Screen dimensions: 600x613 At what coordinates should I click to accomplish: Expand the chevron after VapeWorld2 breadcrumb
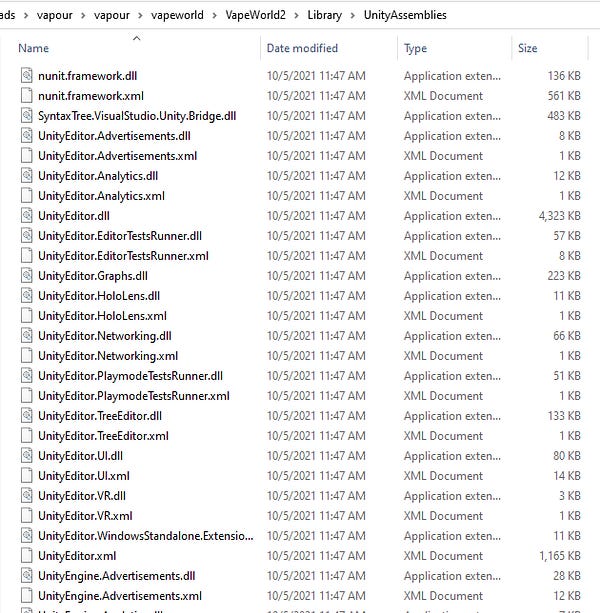coord(297,16)
